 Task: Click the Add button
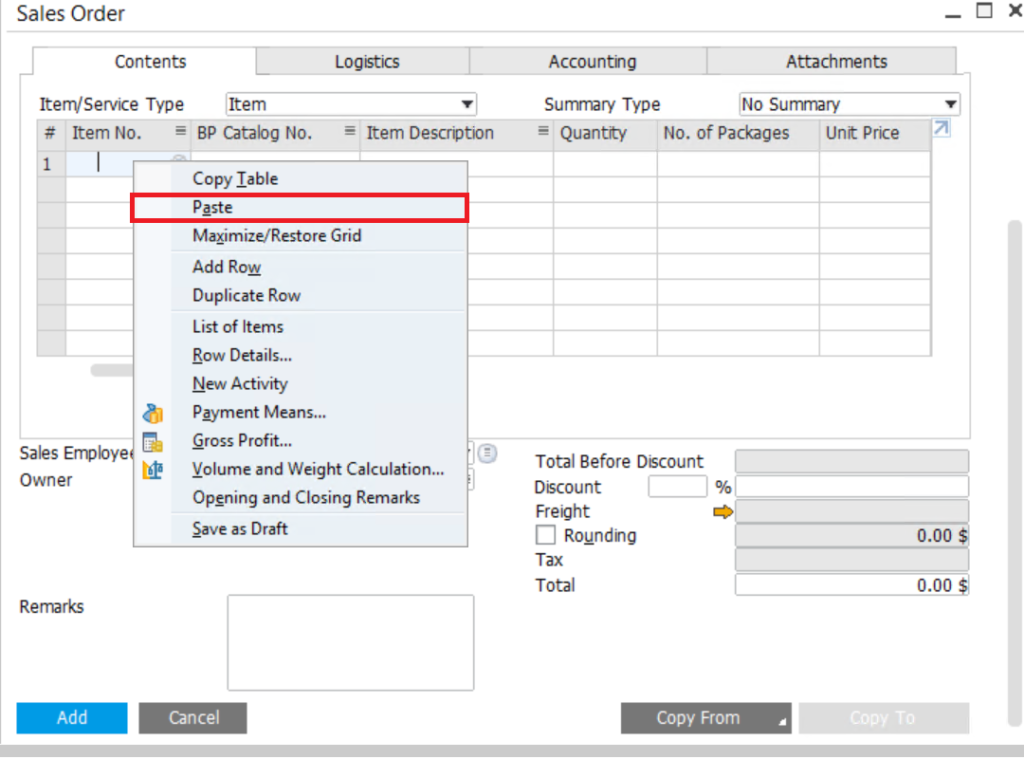pyautogui.click(x=71, y=718)
